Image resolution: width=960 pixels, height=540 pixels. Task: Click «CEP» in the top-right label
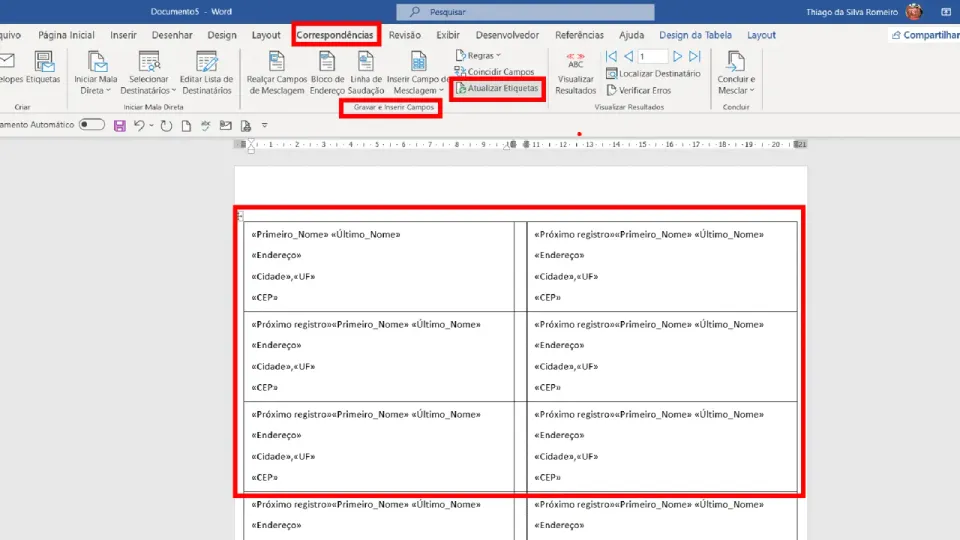coord(547,297)
